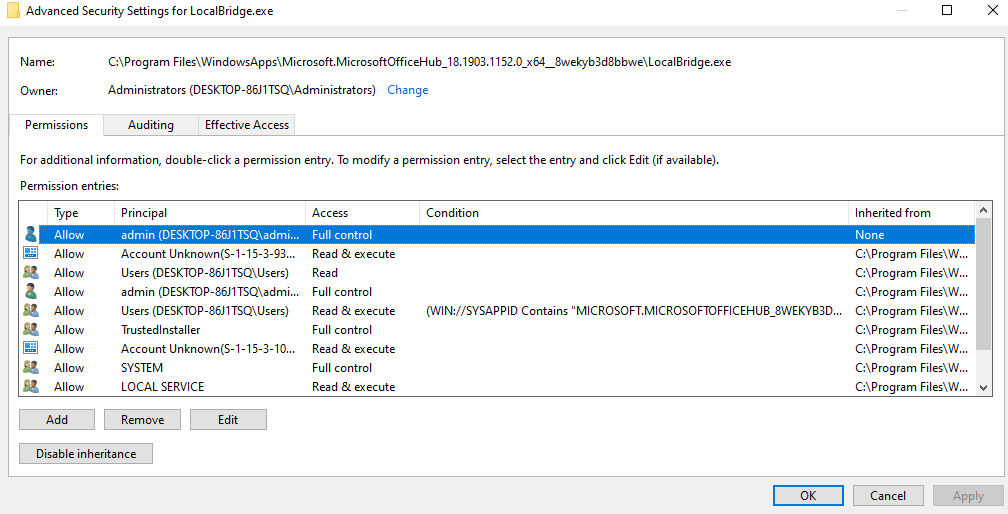Switch to the Auditing tab

(150, 125)
